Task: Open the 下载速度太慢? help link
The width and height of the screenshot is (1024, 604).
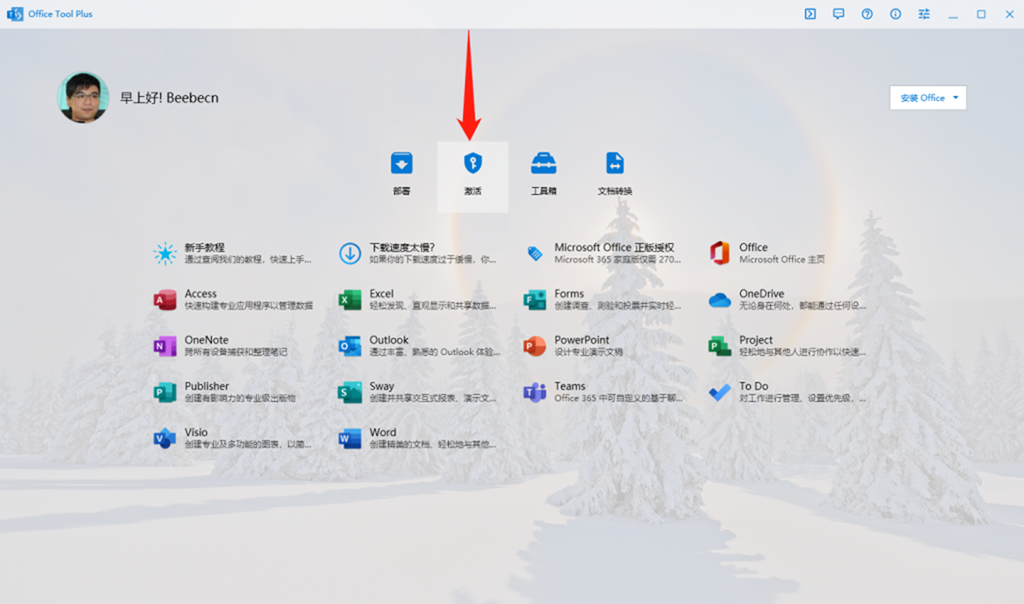Action: tap(402, 247)
